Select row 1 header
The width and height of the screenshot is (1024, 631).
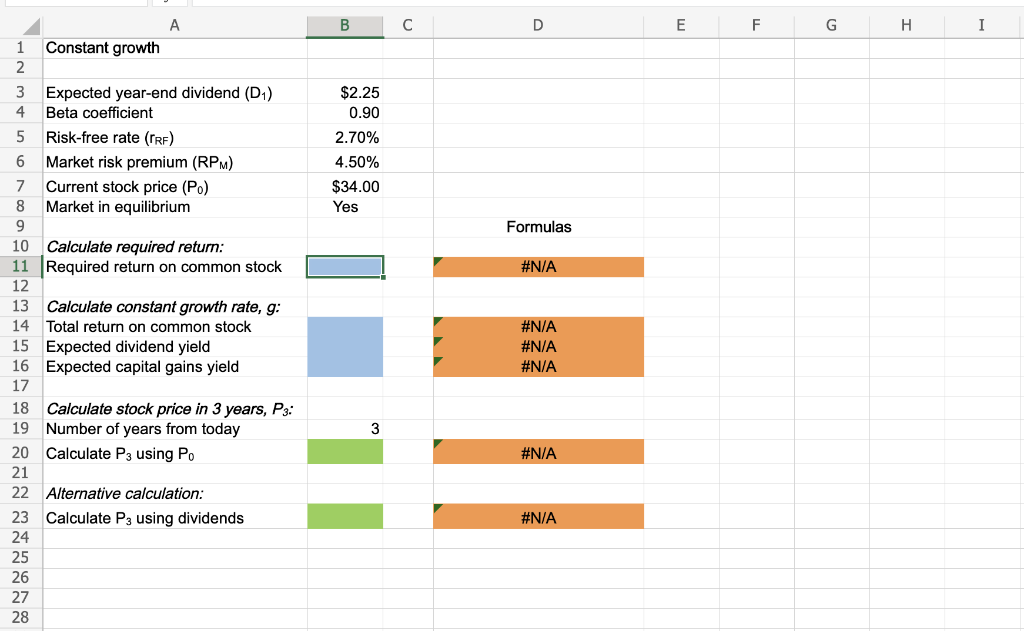point(20,47)
